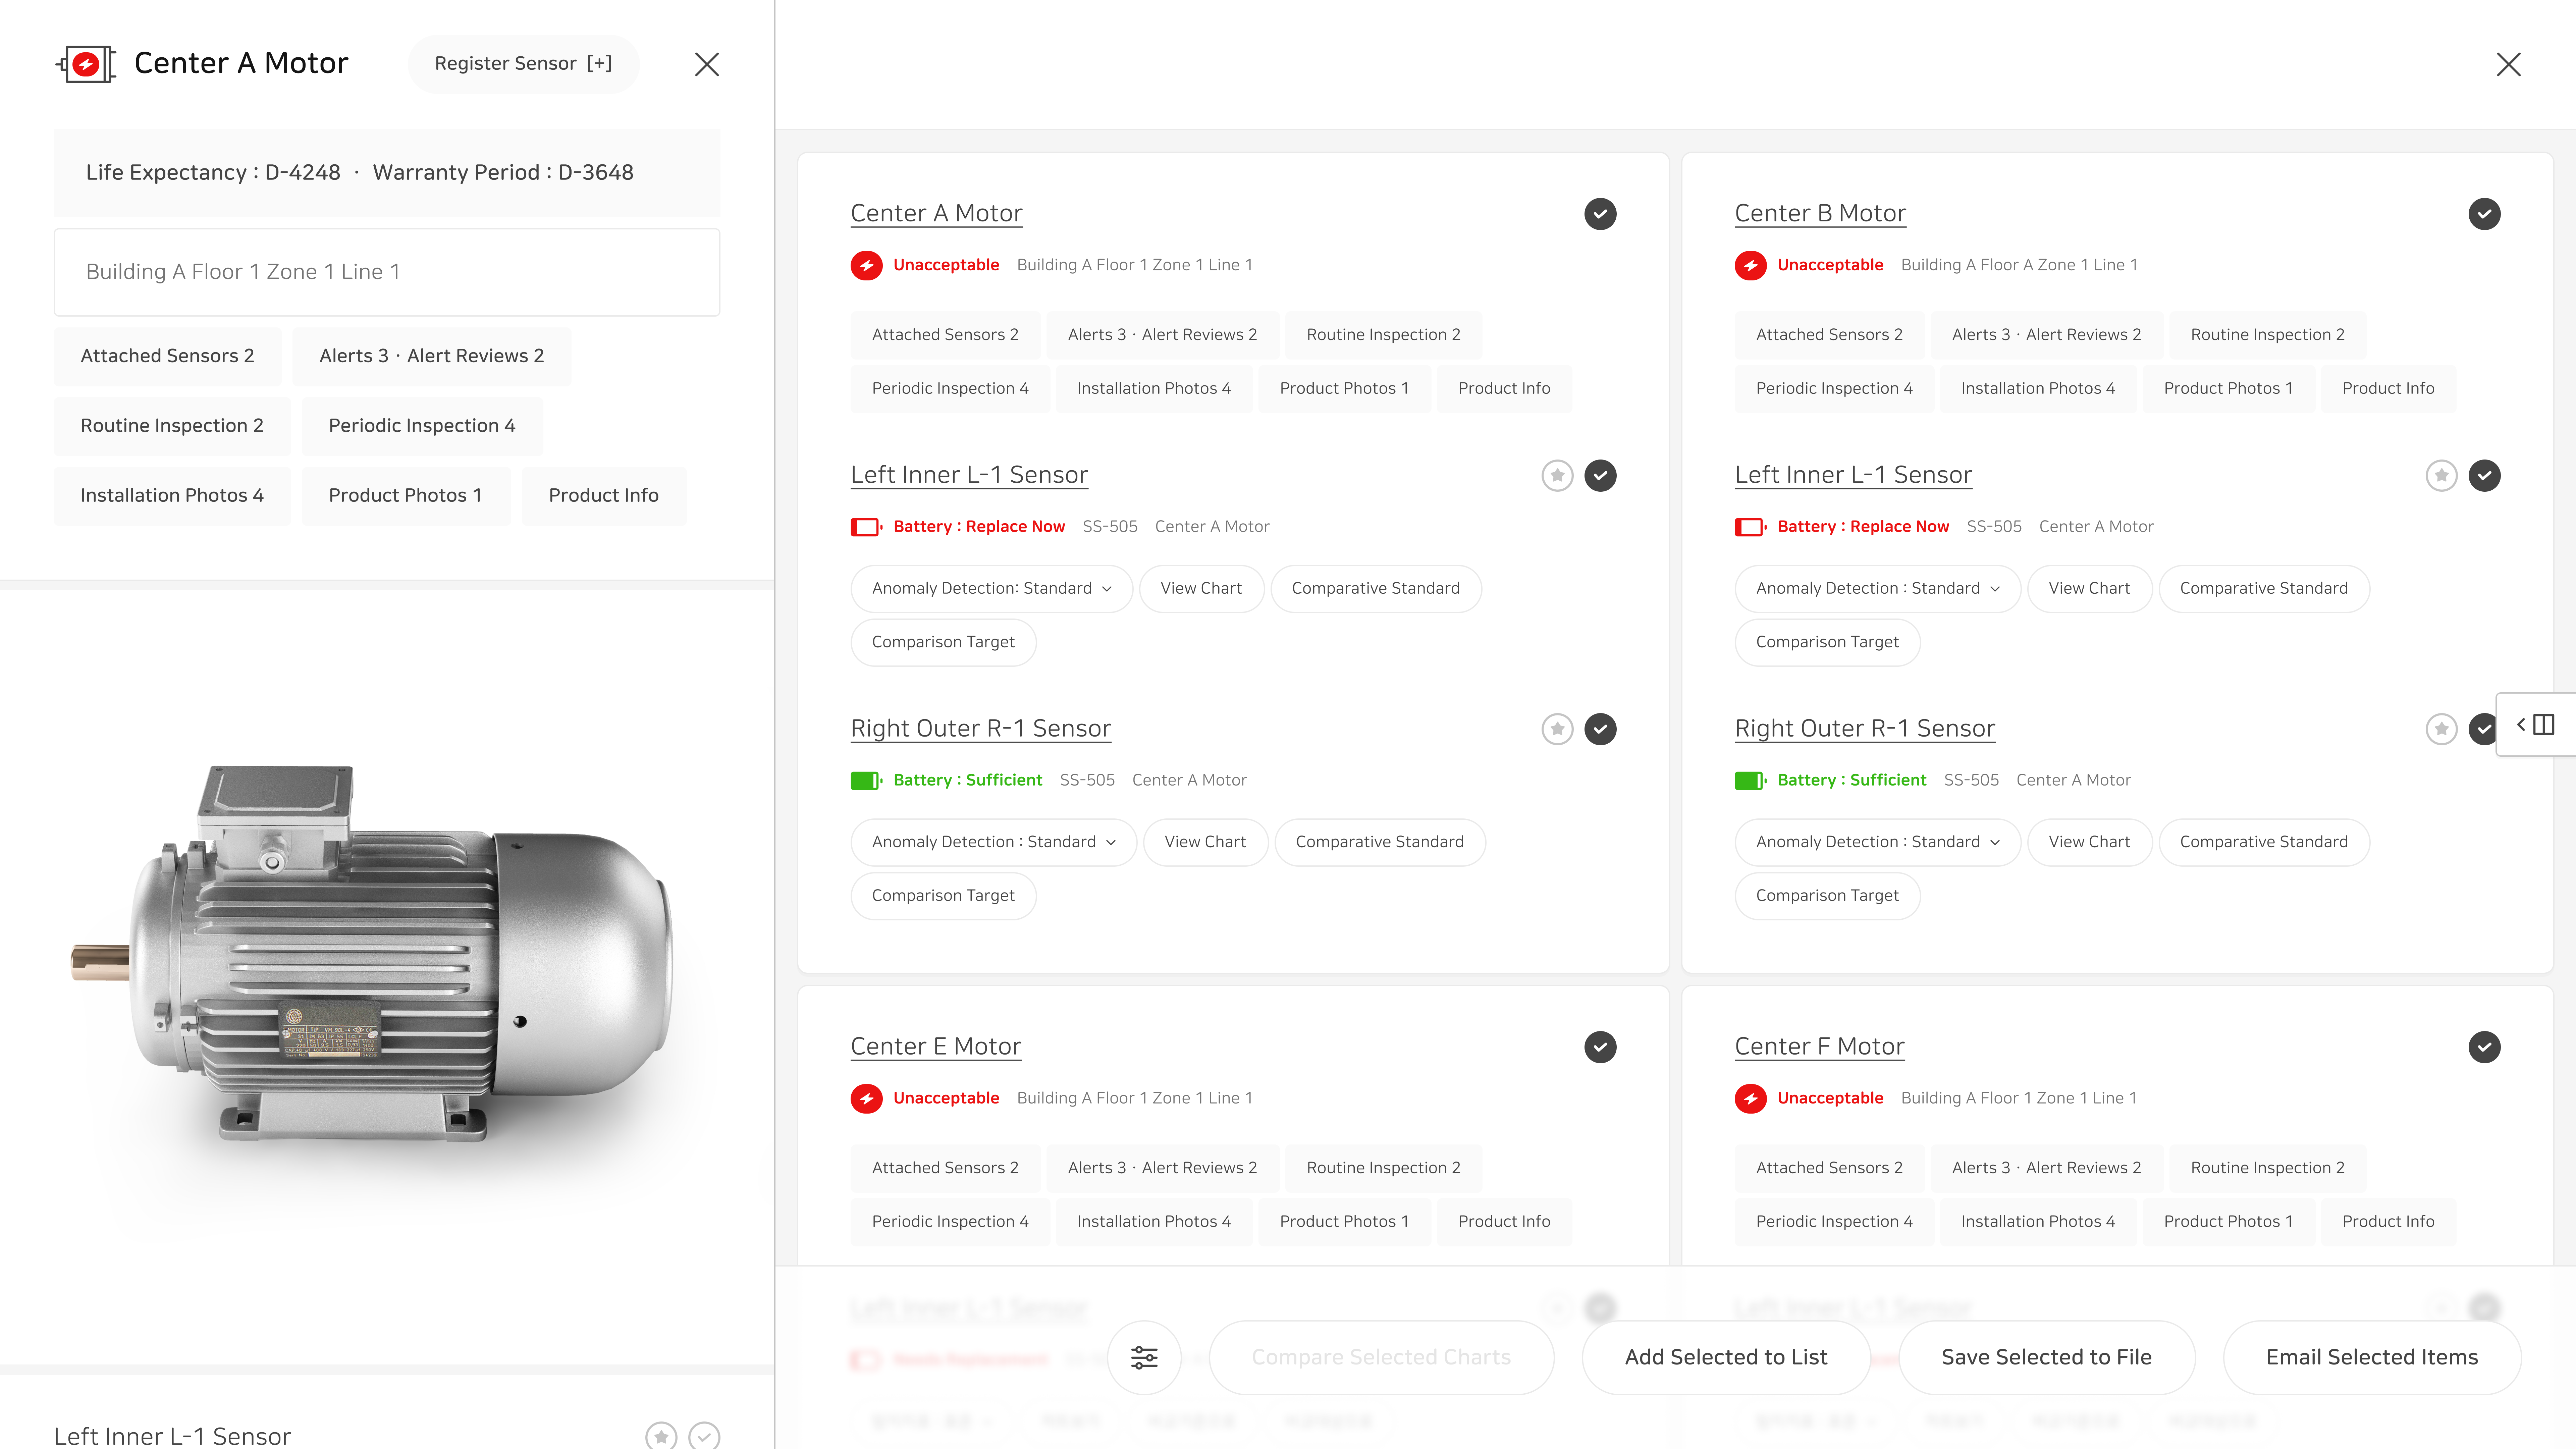Star the Left Inner L-1 Sensor under Center A Motor card
The height and width of the screenshot is (1449, 2576).
tap(1557, 476)
